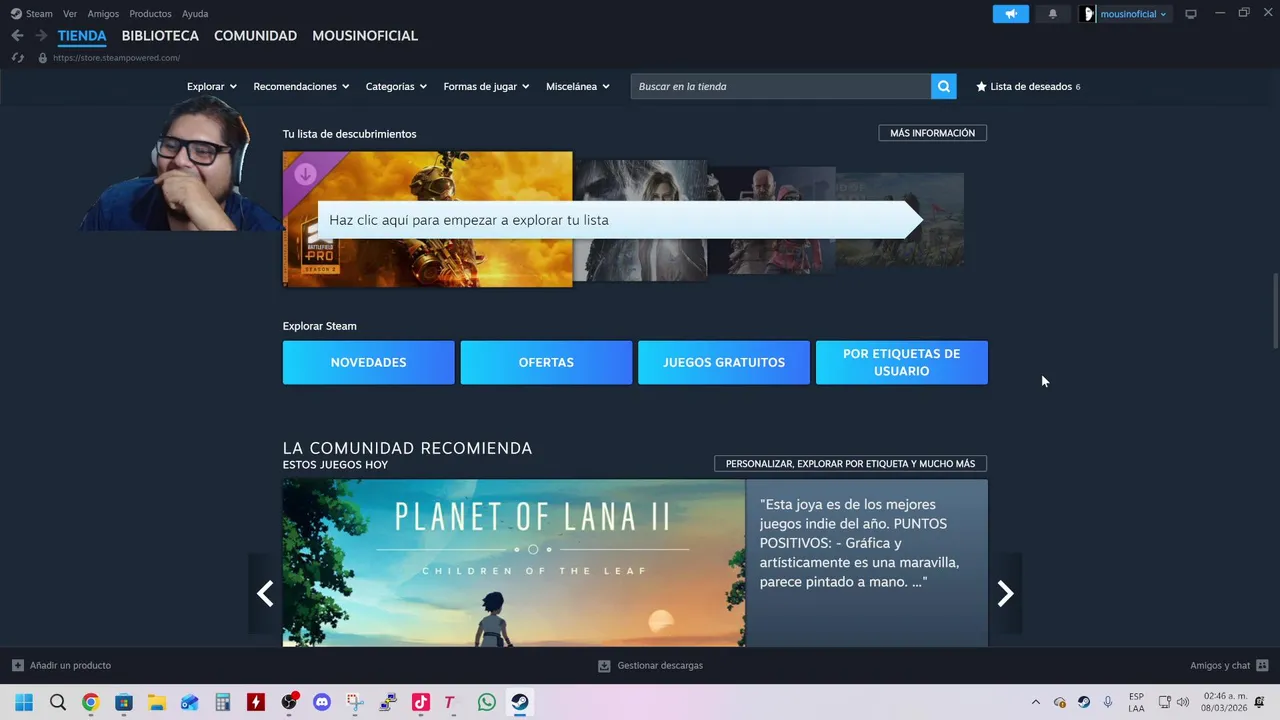Open Gestionar descargas download icon
The width and height of the screenshot is (1280, 720).
pyautogui.click(x=604, y=665)
